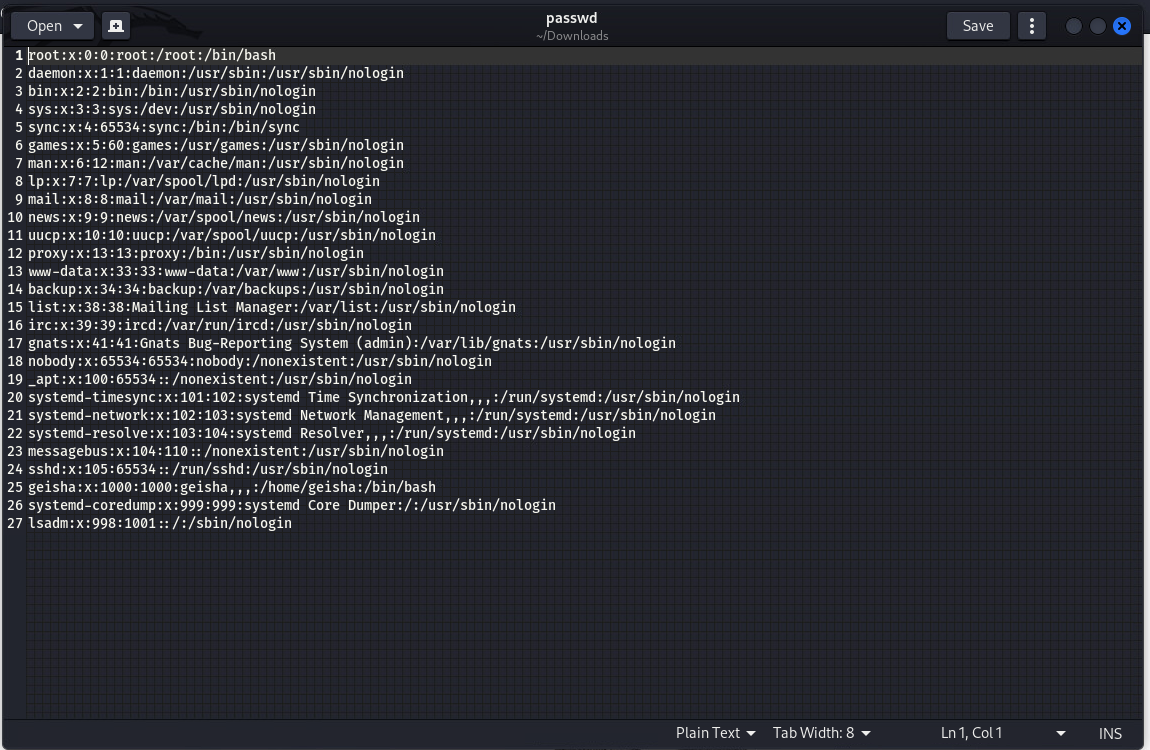Select the systemd-network line
Image resolution: width=1150 pixels, height=750 pixels.
click(372, 414)
